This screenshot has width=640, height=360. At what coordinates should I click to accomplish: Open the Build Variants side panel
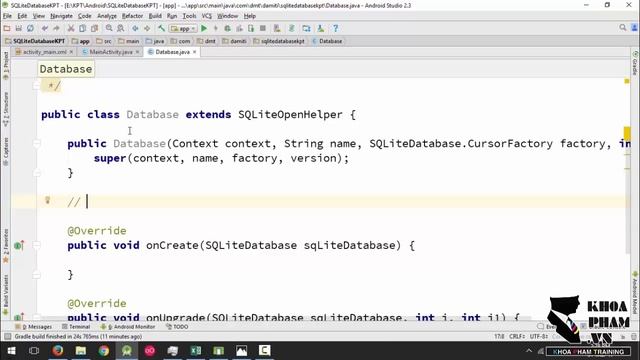pyautogui.click(x=6, y=295)
